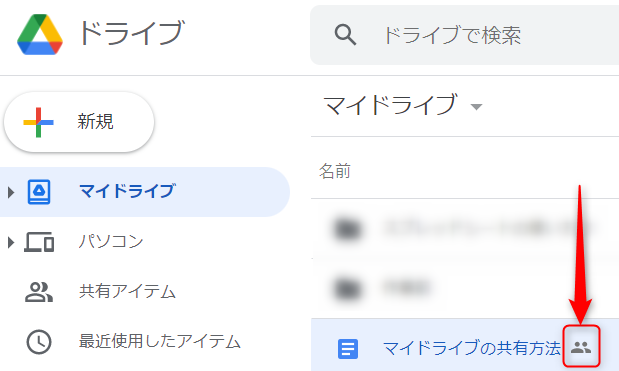The image size is (619, 371).
Task: Click the マイドライブ drive icon in sidebar
Action: (x=39, y=192)
